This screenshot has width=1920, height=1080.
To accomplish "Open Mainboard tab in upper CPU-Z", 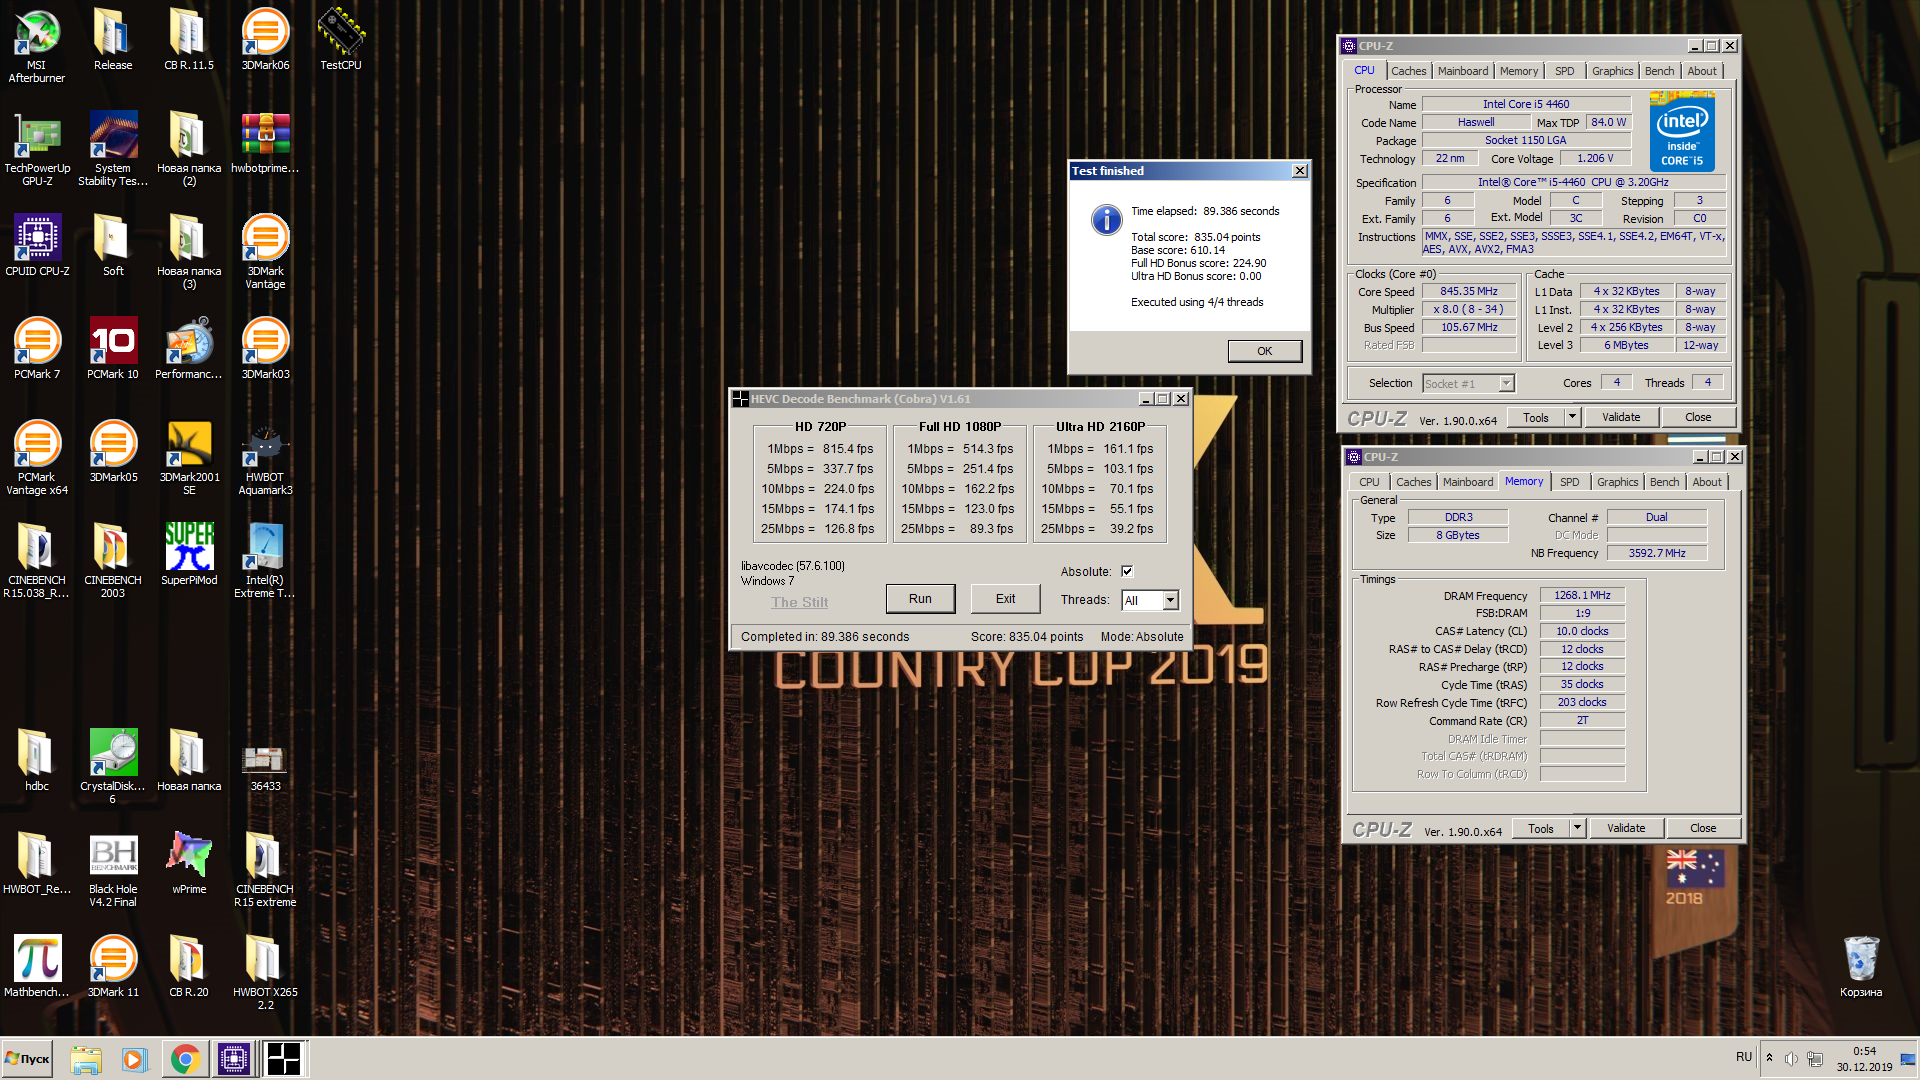I will pos(1462,71).
